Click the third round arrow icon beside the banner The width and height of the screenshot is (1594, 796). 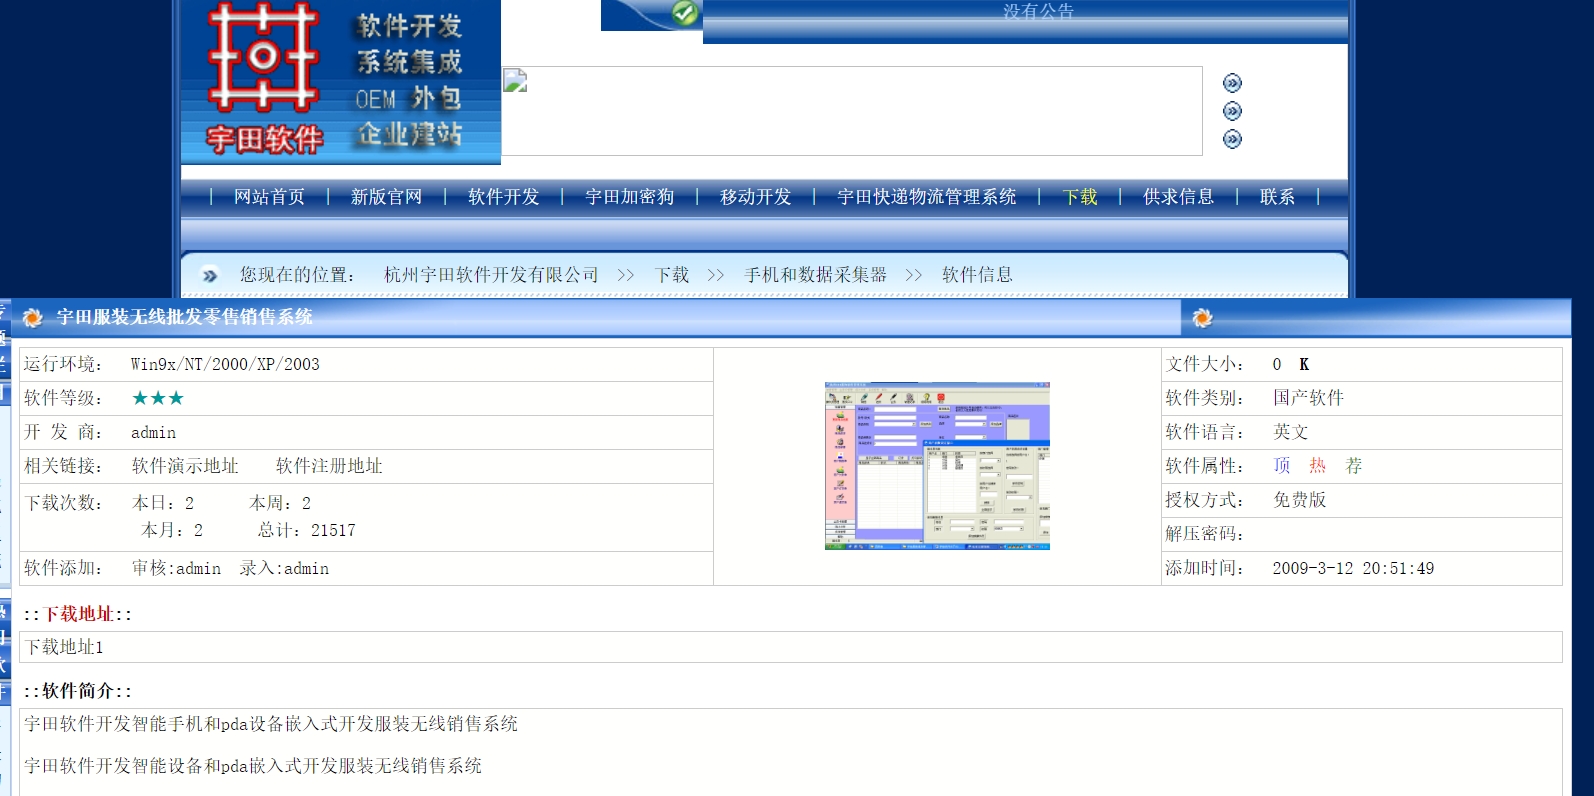pos(1232,139)
